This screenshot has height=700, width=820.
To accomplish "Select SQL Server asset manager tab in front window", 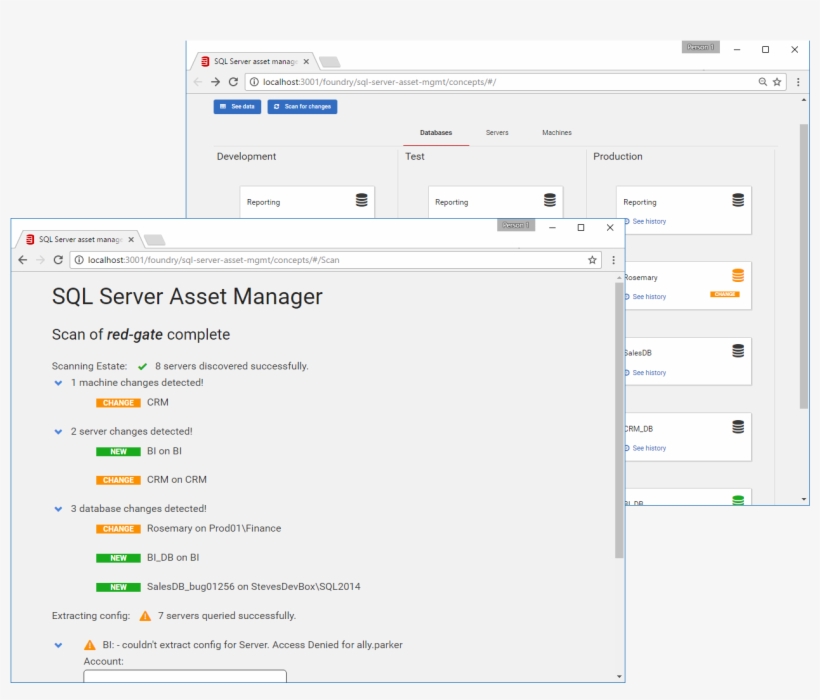I will (x=80, y=239).
